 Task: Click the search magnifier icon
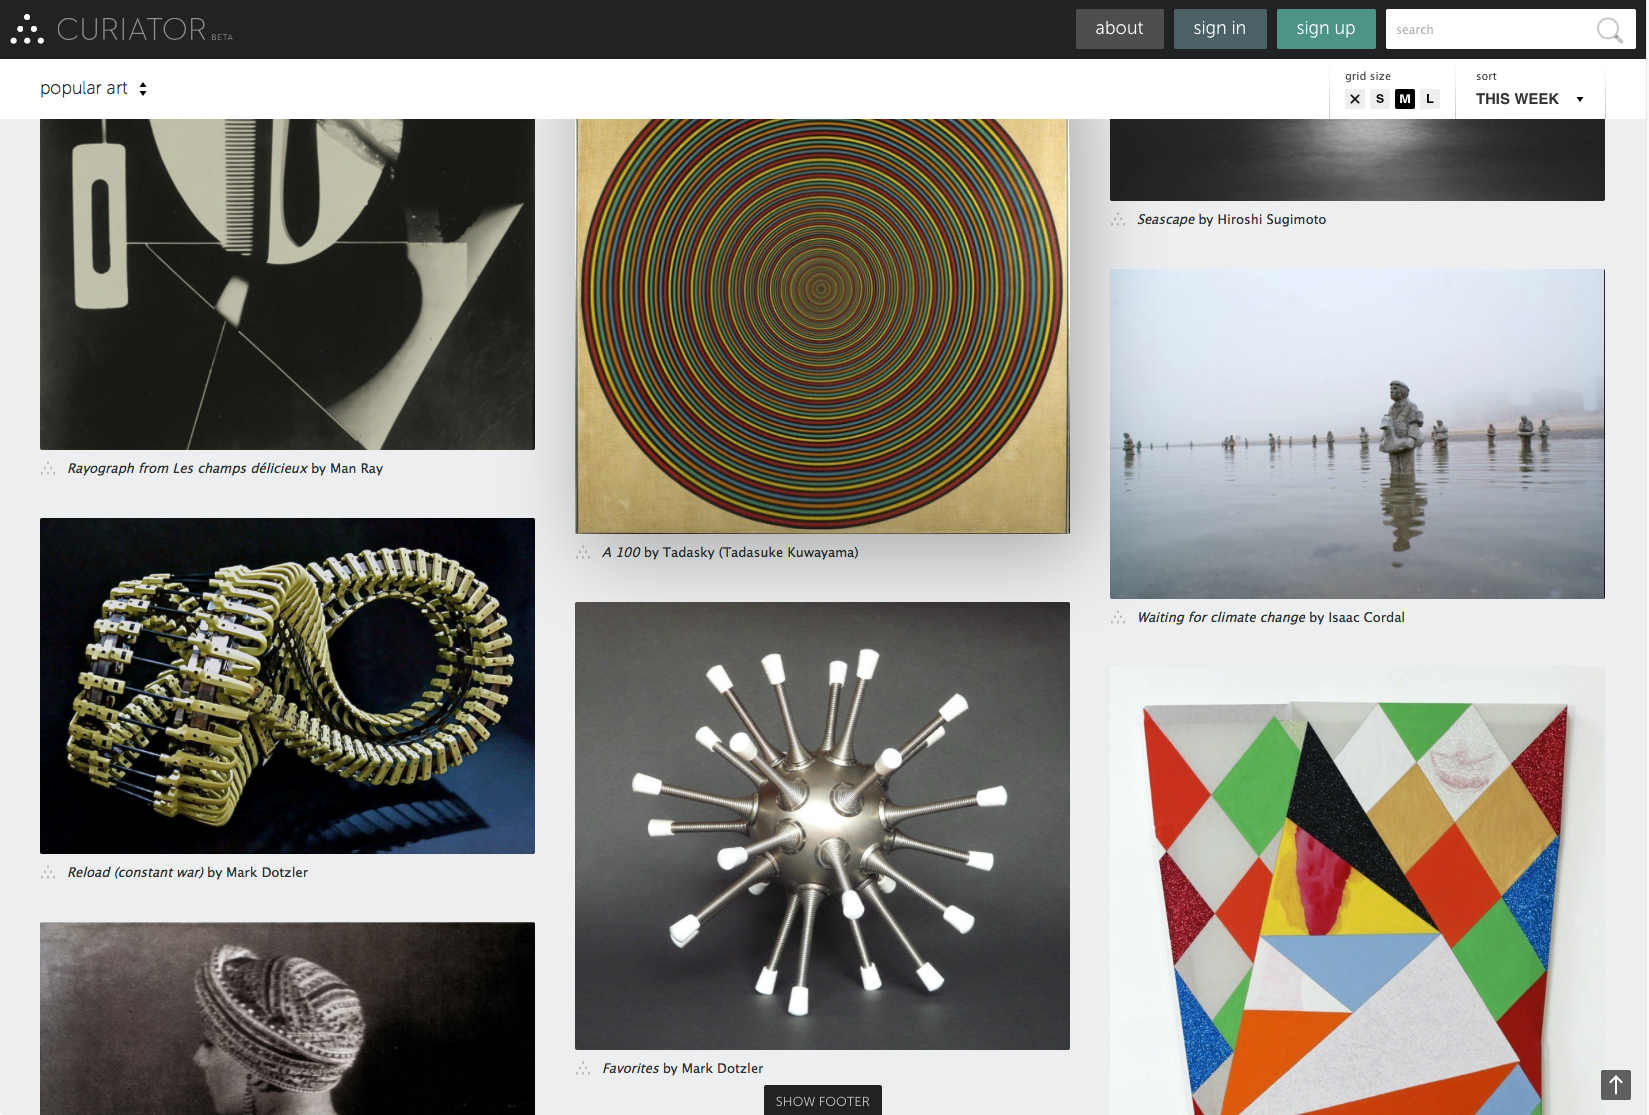(x=1609, y=30)
